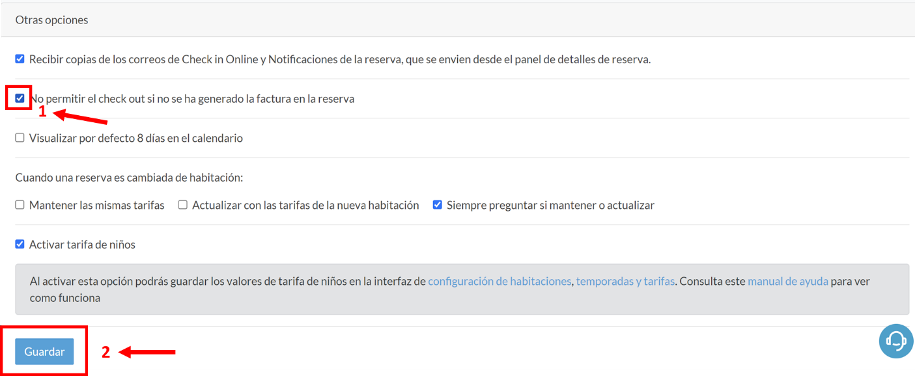Viewport: 916px width, 376px height.
Task: Check 'Mantener las mismas tarifas' option
Action: click(x=20, y=205)
